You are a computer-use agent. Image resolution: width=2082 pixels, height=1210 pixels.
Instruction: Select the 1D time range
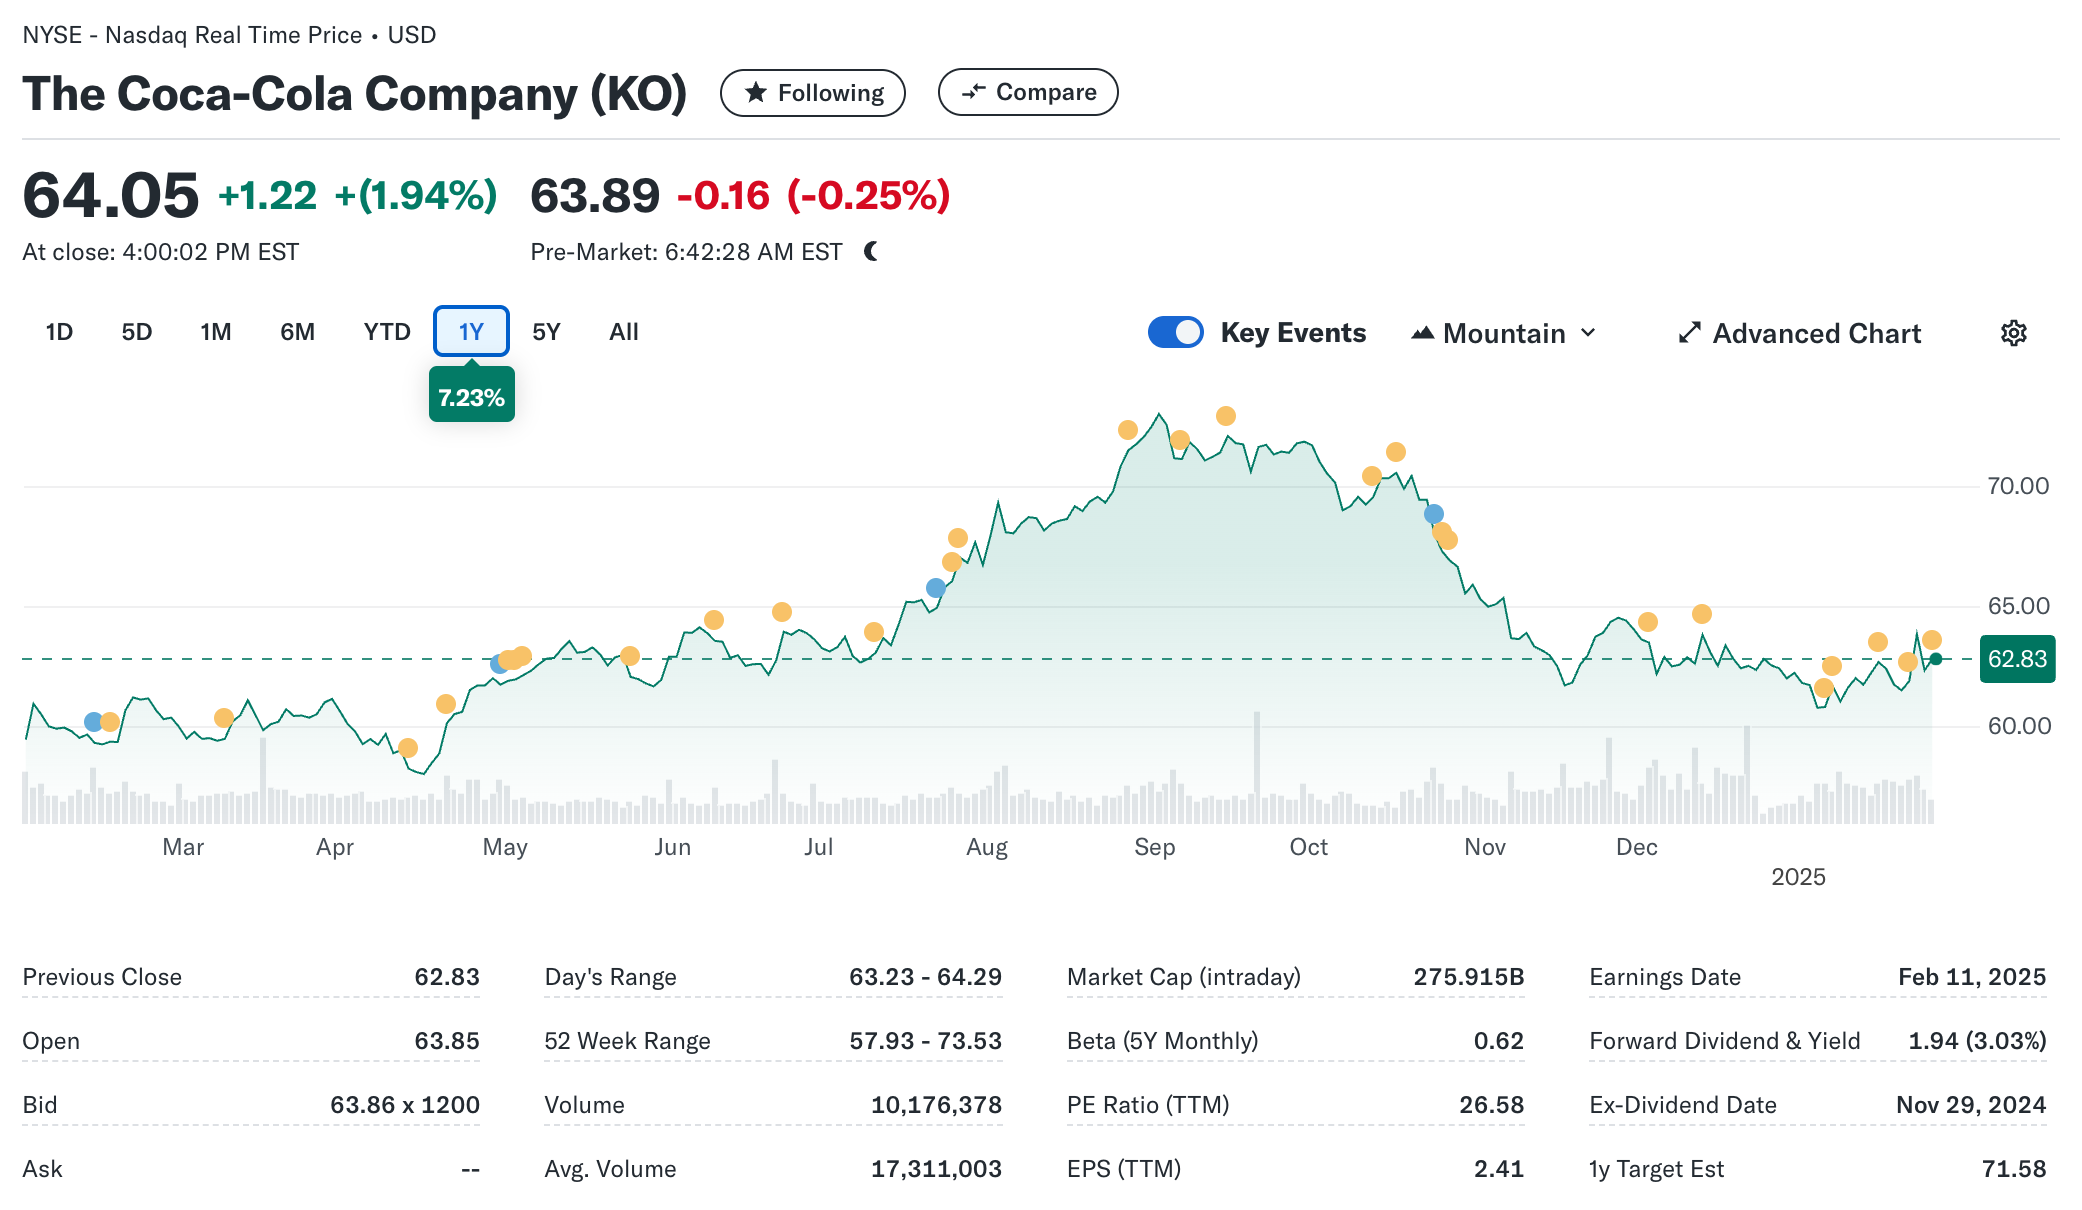tap(59, 332)
